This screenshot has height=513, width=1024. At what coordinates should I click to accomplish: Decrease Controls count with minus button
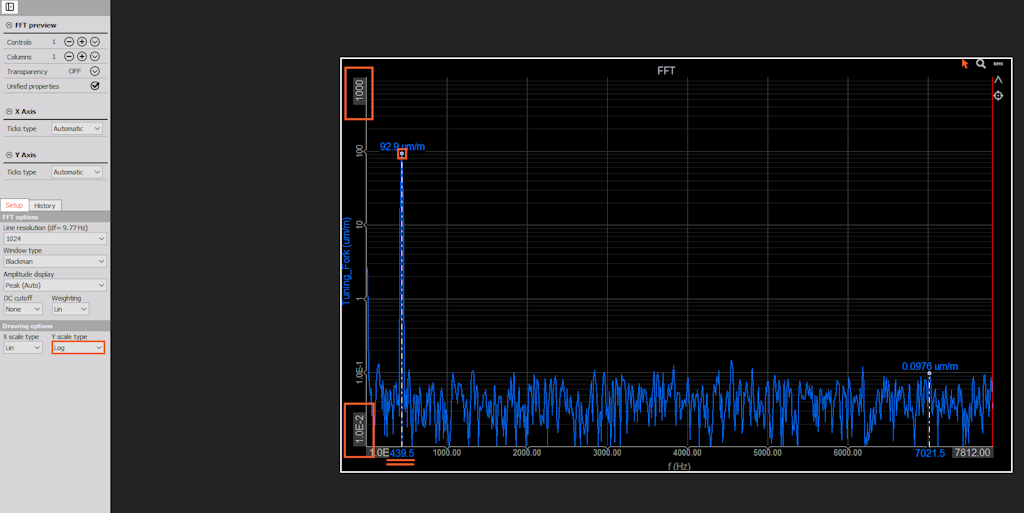click(x=69, y=42)
